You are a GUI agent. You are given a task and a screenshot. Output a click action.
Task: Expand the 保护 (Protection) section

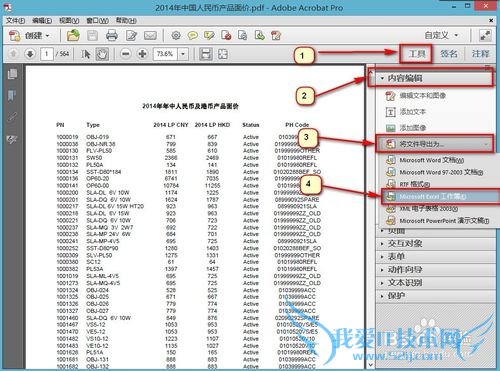click(x=436, y=296)
